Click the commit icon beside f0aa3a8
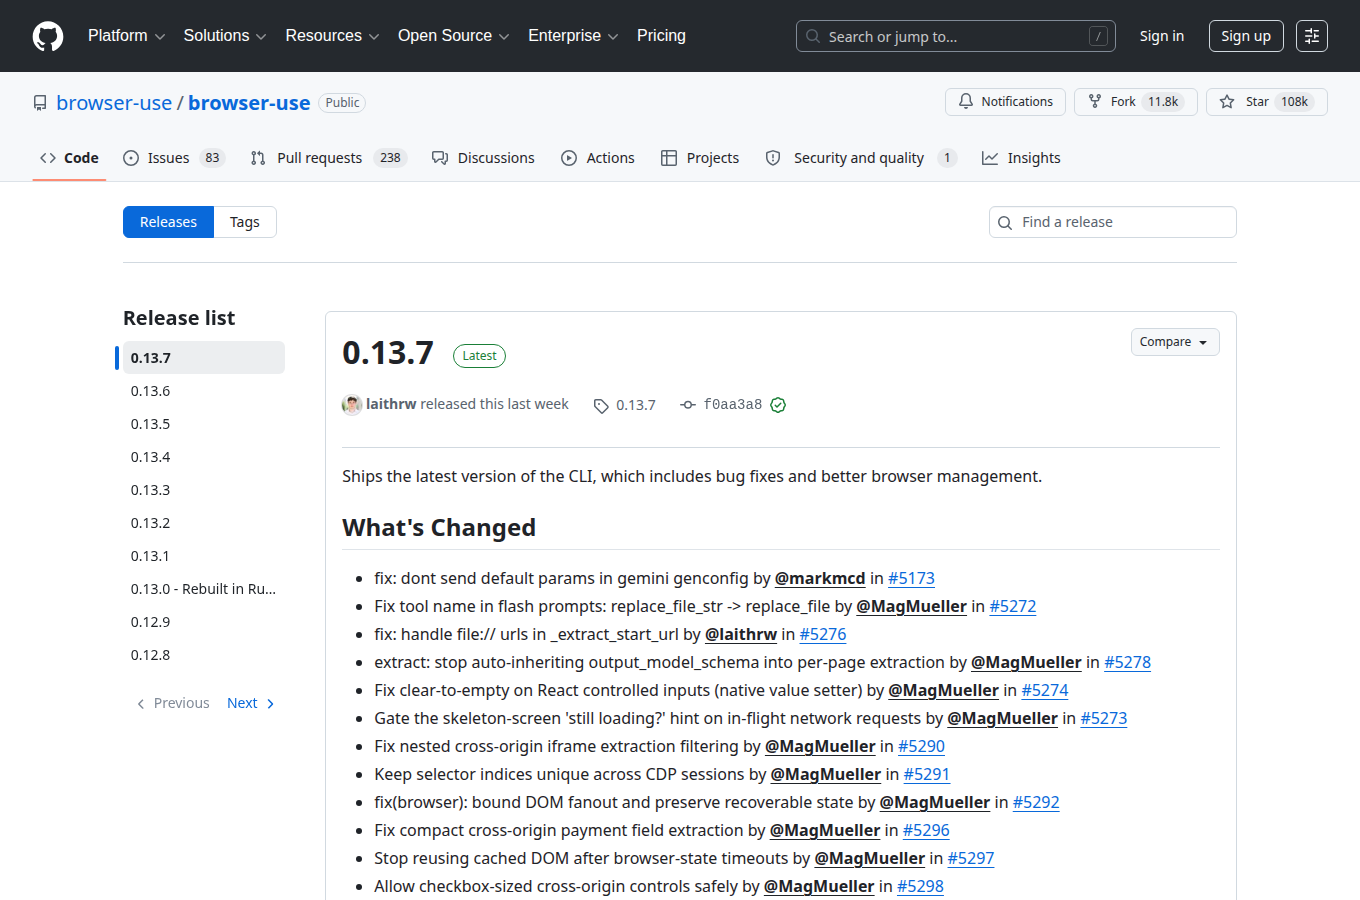Screen dimensions: 1360x900 coord(688,405)
